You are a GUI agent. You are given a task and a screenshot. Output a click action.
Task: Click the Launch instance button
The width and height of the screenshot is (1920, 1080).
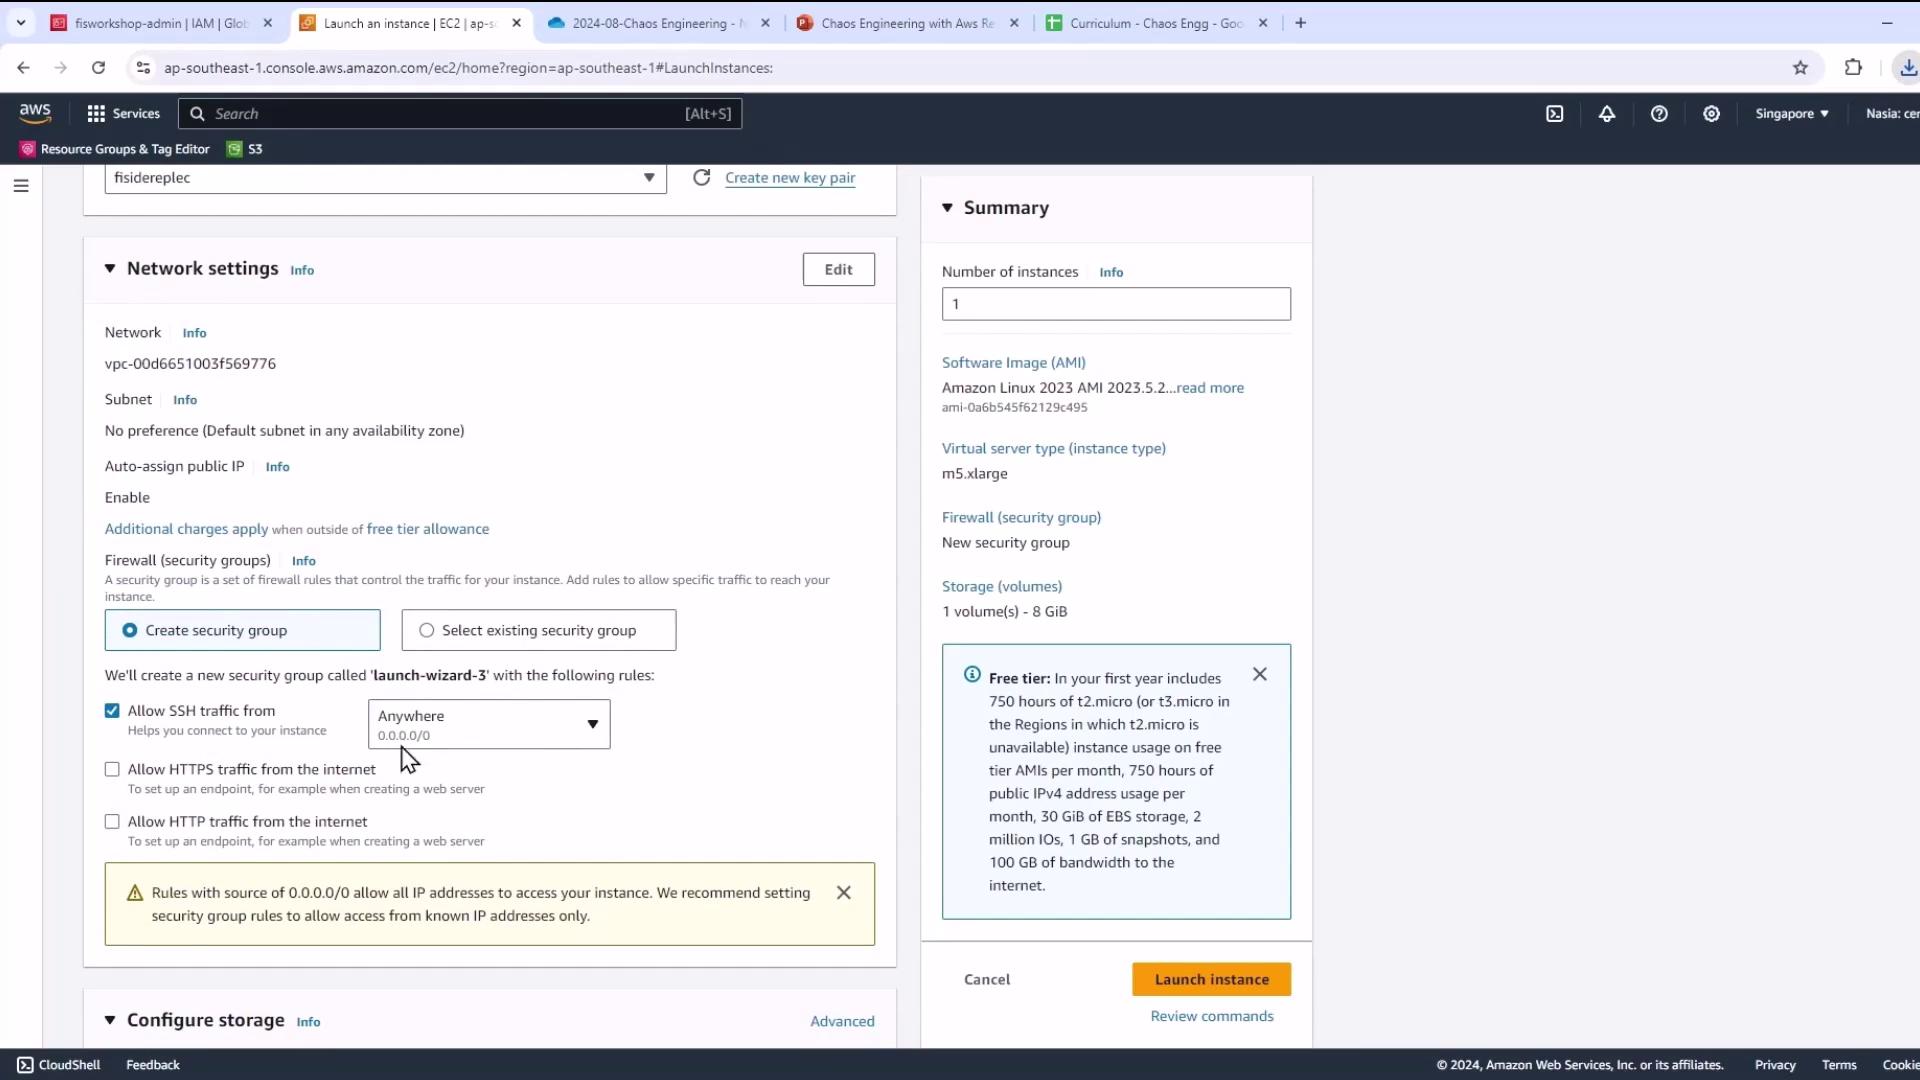pos(1210,979)
